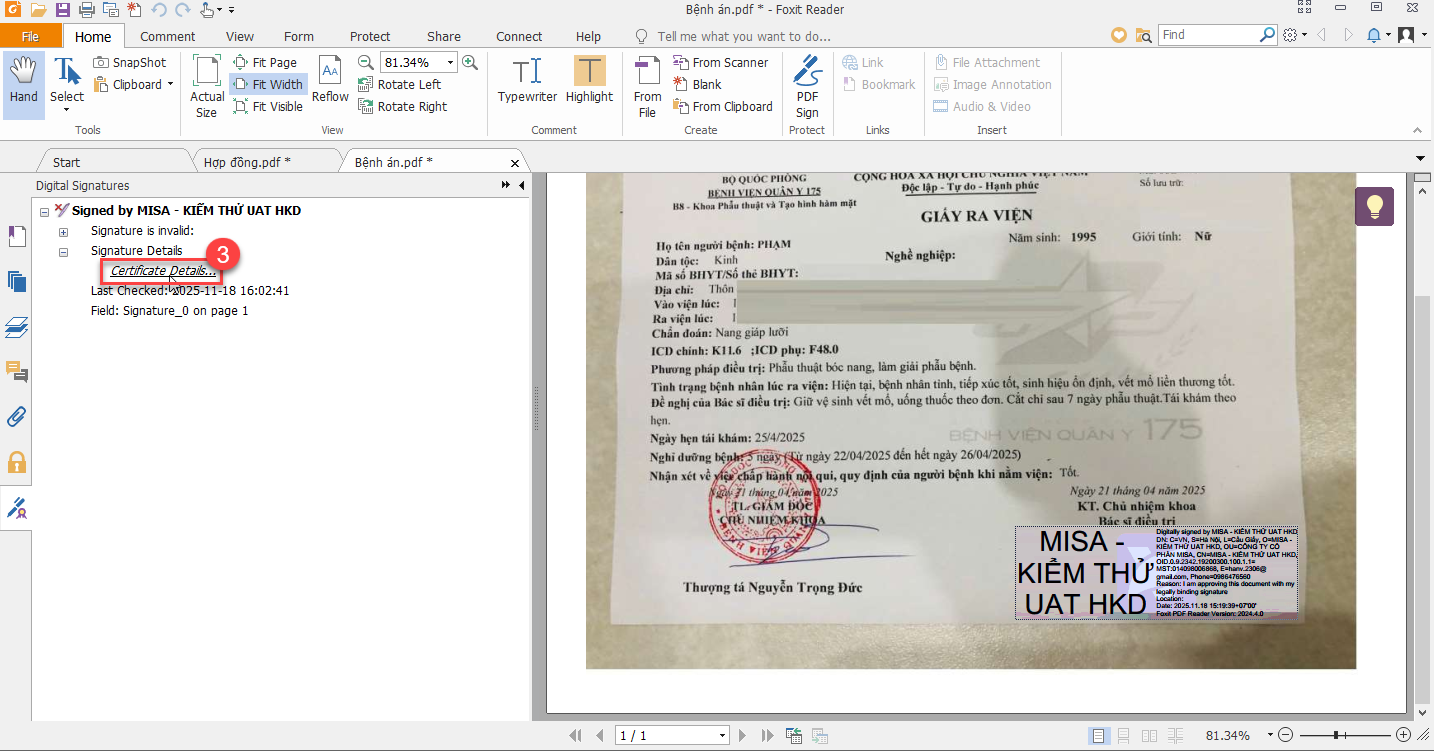Set view to Actual Size
Screen dimensions: 1434x751
pyautogui.click(x=207, y=87)
